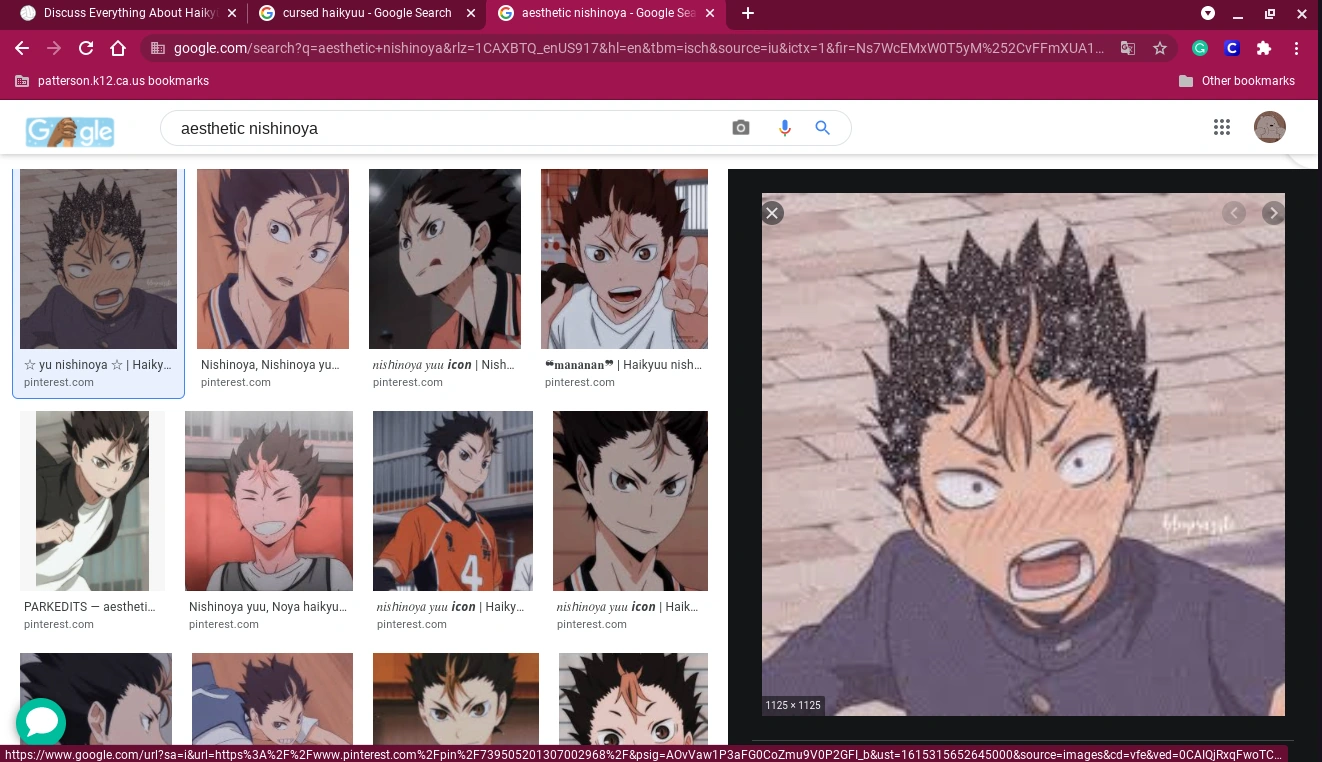This screenshot has height=762, width=1322.
Task: Expand the dropdown arrow in the title bar
Action: pyautogui.click(x=1208, y=13)
